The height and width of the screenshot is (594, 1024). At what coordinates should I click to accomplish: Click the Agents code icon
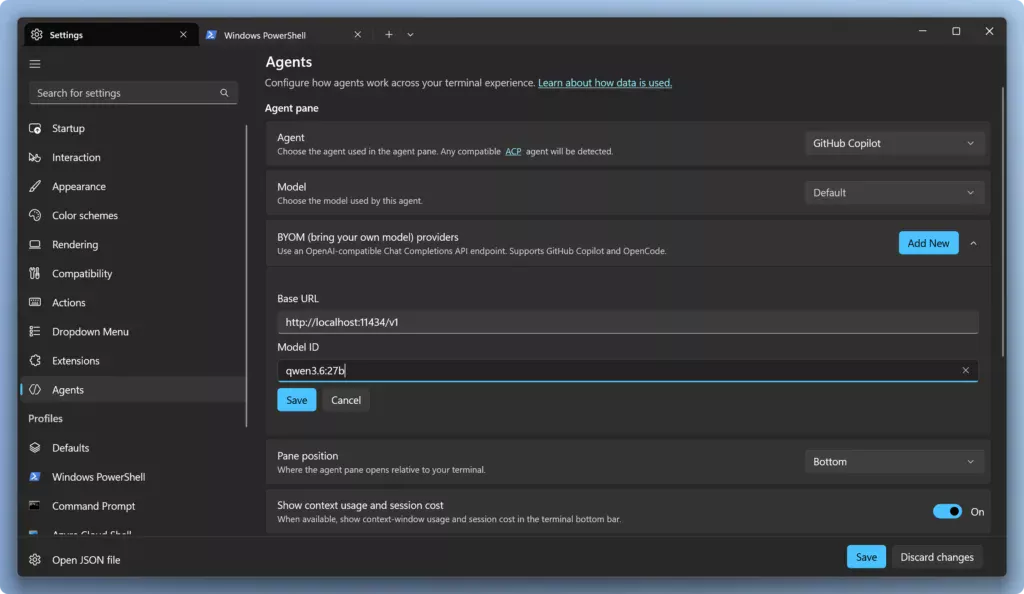[35, 390]
